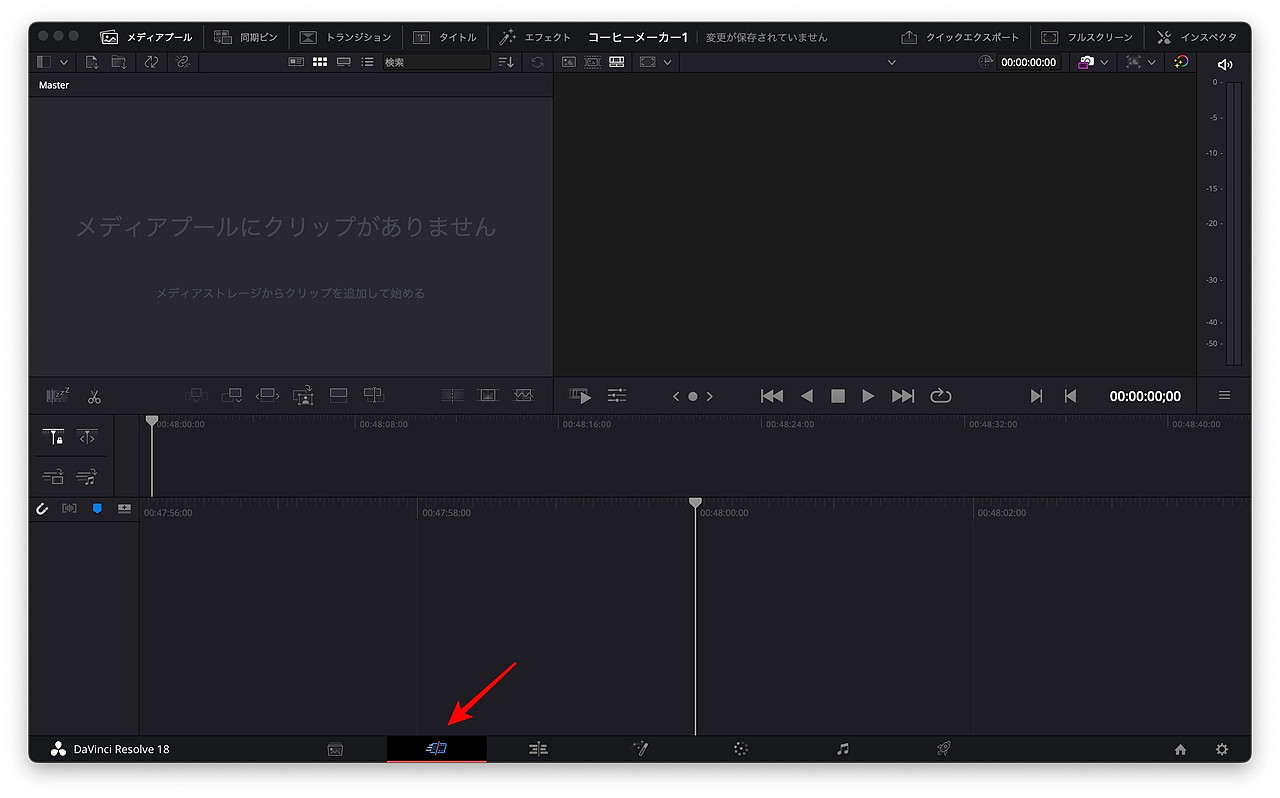The width and height of the screenshot is (1280, 798).
Task: Open the エフェクト (Effects) tab
Action: 535,37
